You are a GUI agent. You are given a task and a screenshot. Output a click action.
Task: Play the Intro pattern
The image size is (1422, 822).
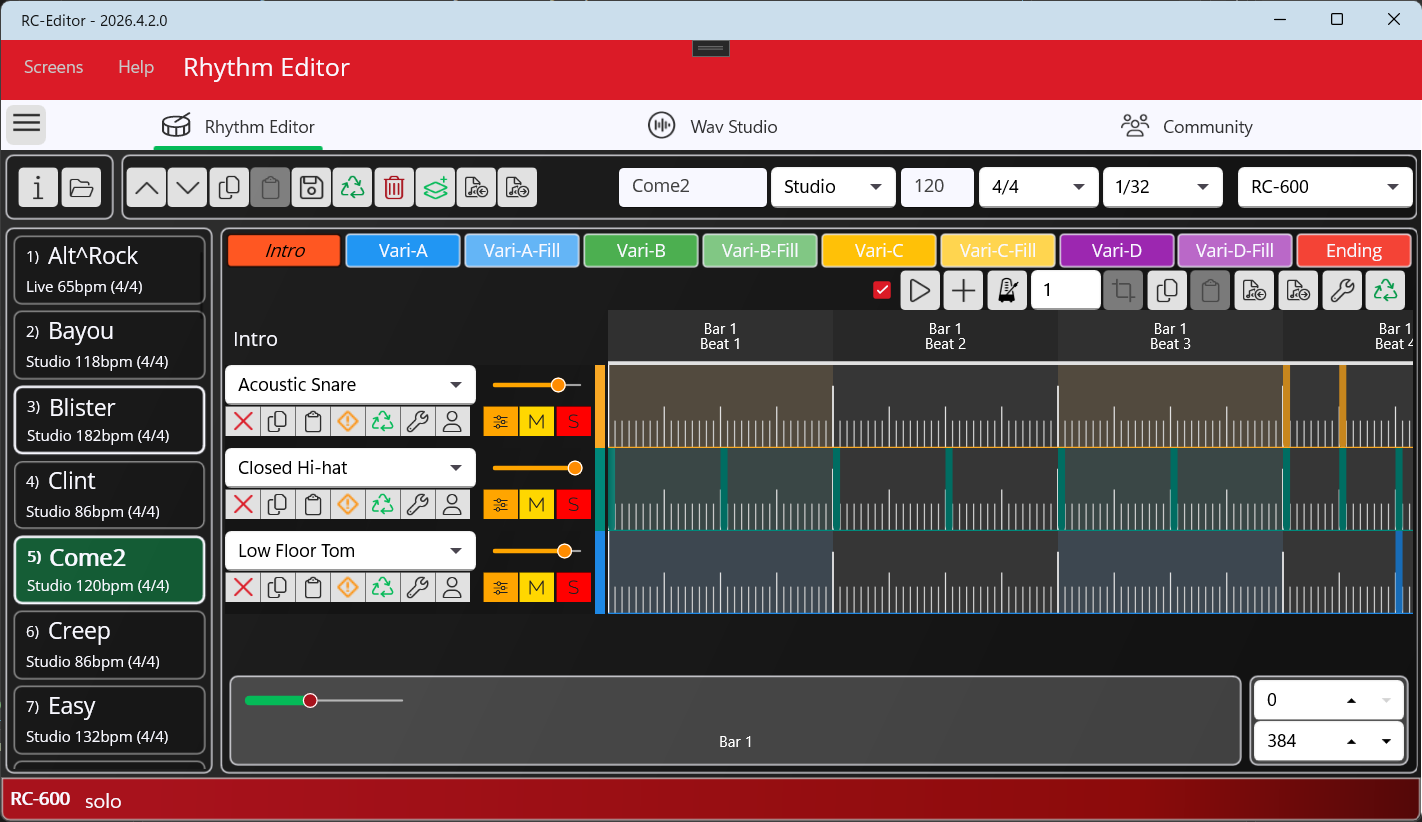click(920, 291)
